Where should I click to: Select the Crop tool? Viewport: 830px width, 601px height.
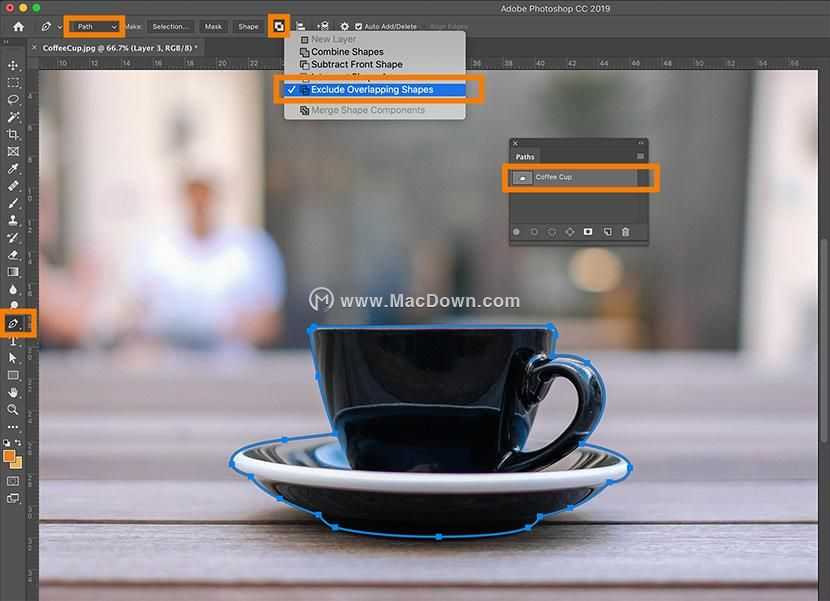13,134
